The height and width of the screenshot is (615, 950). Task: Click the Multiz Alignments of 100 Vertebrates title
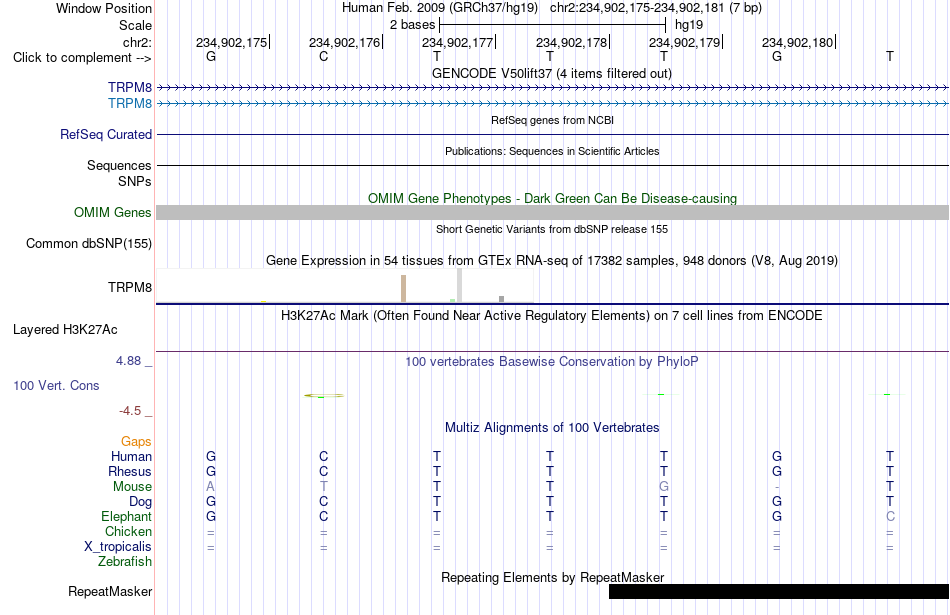[552, 427]
